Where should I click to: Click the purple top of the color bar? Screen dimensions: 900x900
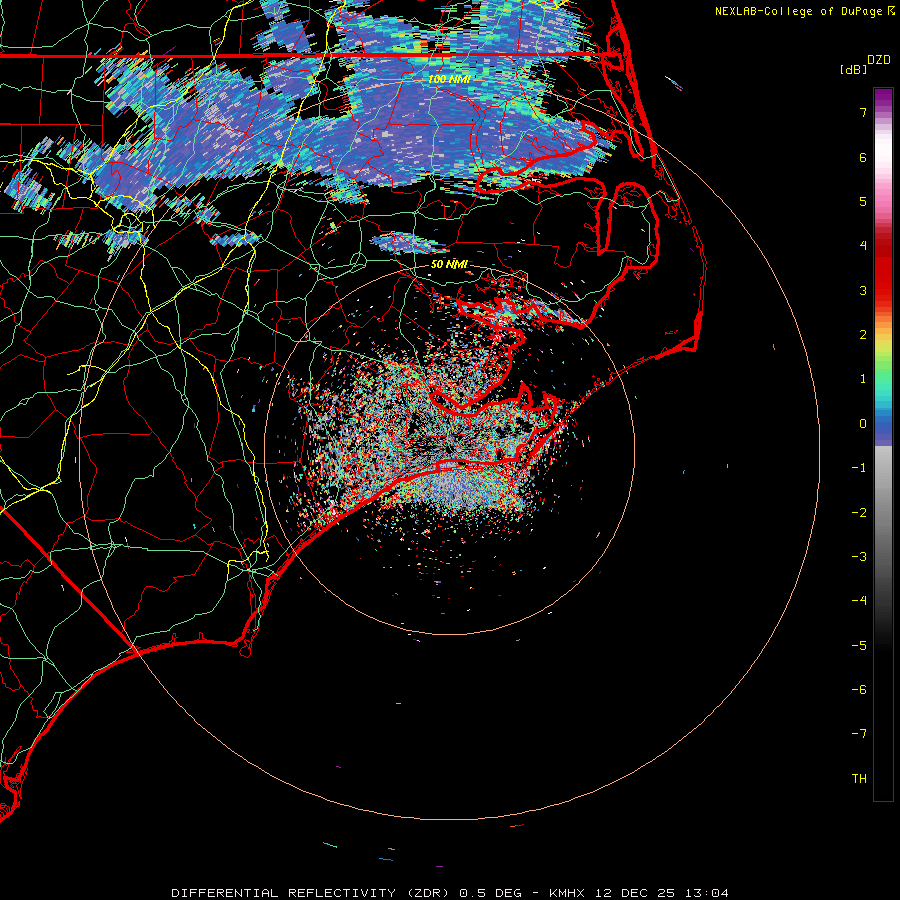click(883, 98)
